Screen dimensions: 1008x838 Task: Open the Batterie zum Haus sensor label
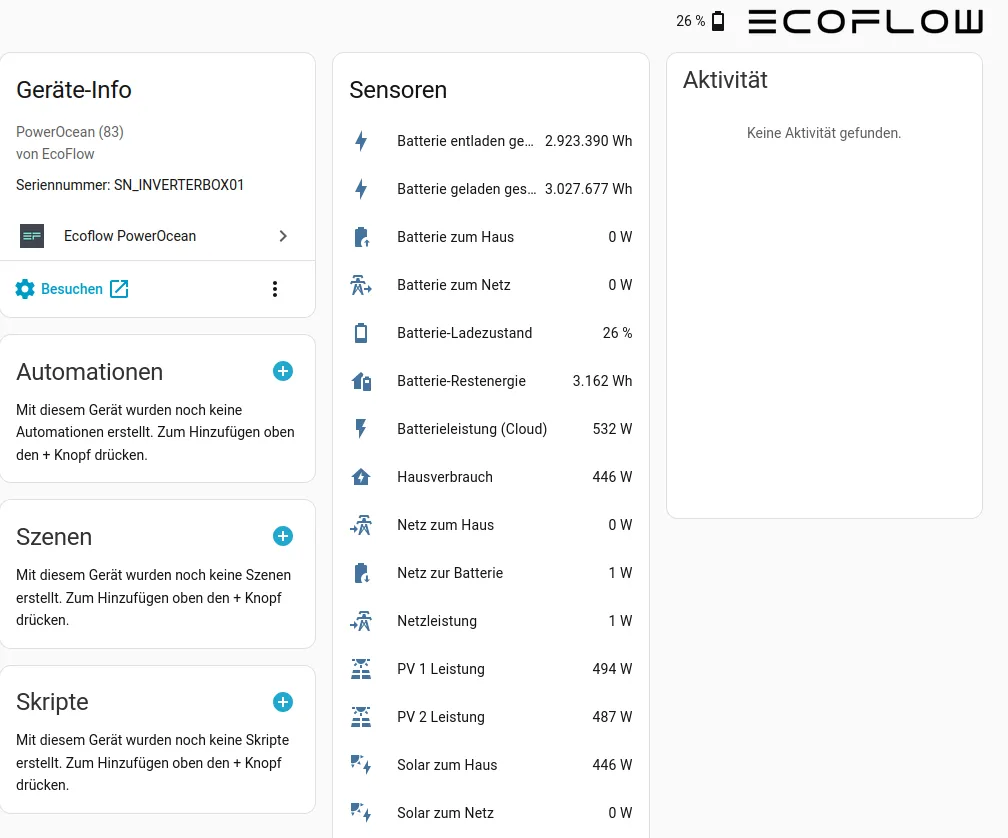click(x=456, y=237)
